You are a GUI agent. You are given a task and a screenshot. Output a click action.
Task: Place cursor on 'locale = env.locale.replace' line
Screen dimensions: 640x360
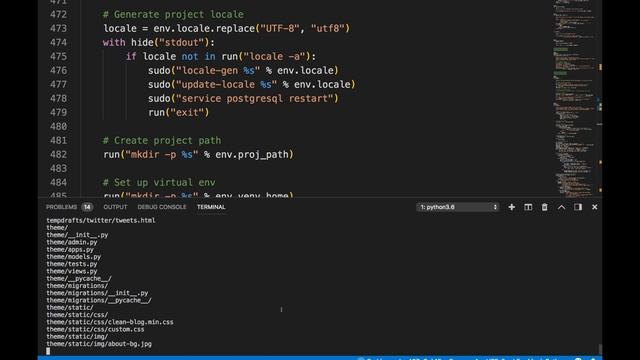(x=227, y=29)
